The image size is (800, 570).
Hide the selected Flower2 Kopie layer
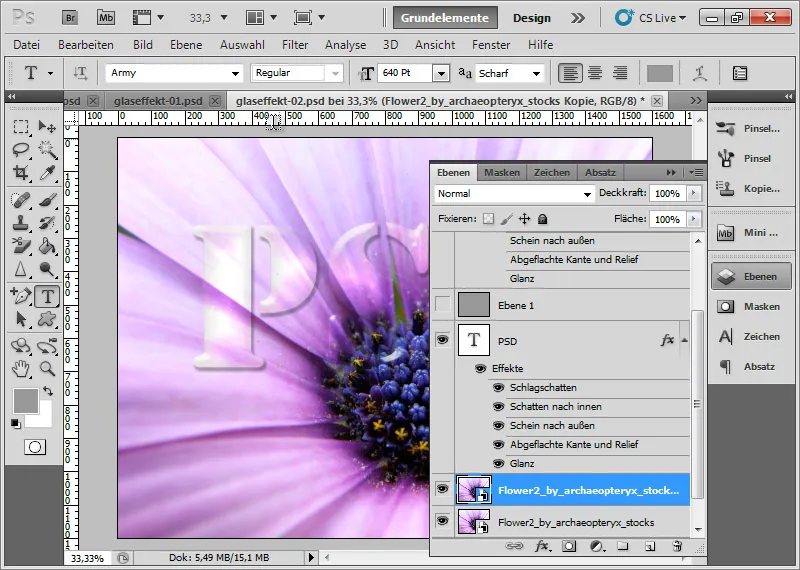443,489
